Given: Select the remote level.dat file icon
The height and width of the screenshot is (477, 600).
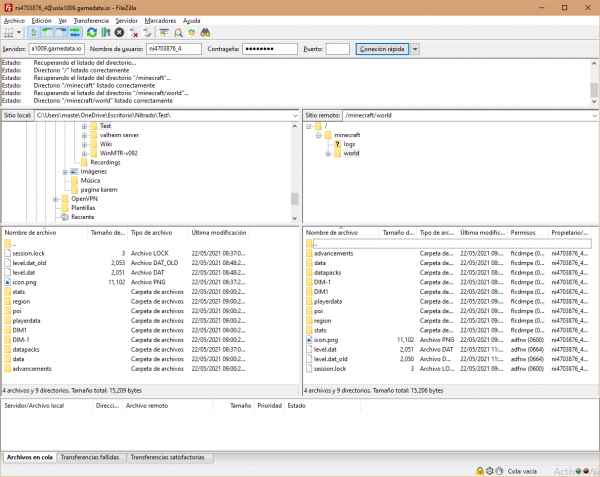Looking at the screenshot, I should [309, 349].
